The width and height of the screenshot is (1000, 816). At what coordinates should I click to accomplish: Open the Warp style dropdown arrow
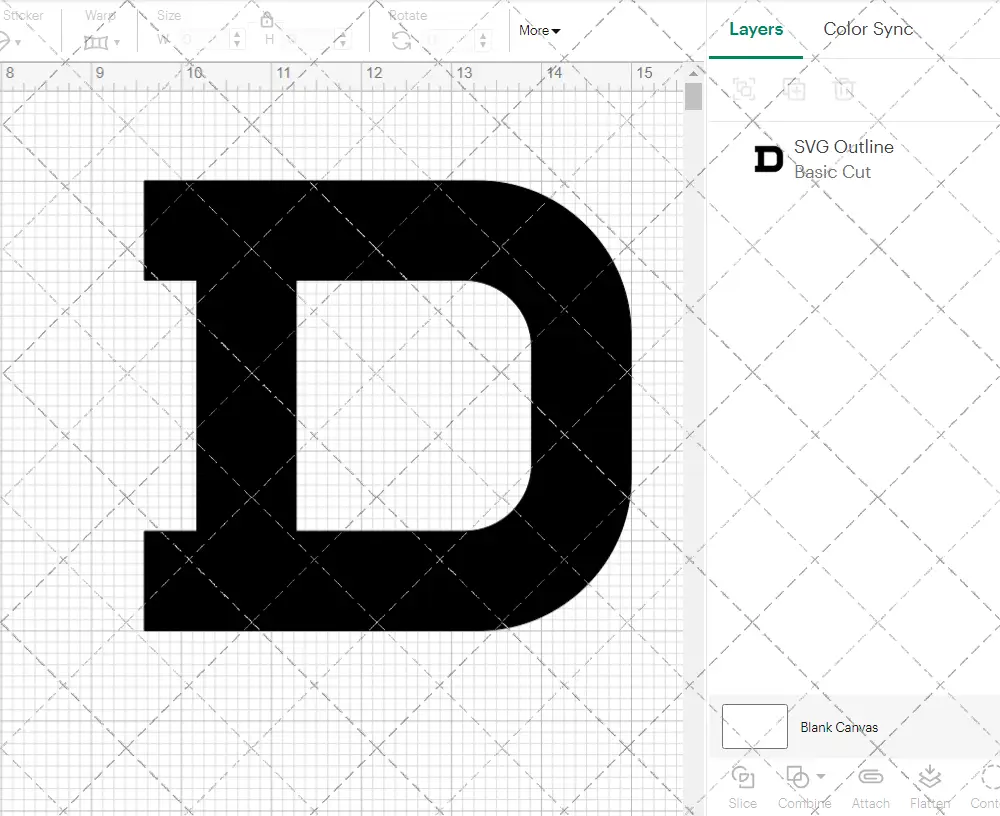[x=118, y=41]
